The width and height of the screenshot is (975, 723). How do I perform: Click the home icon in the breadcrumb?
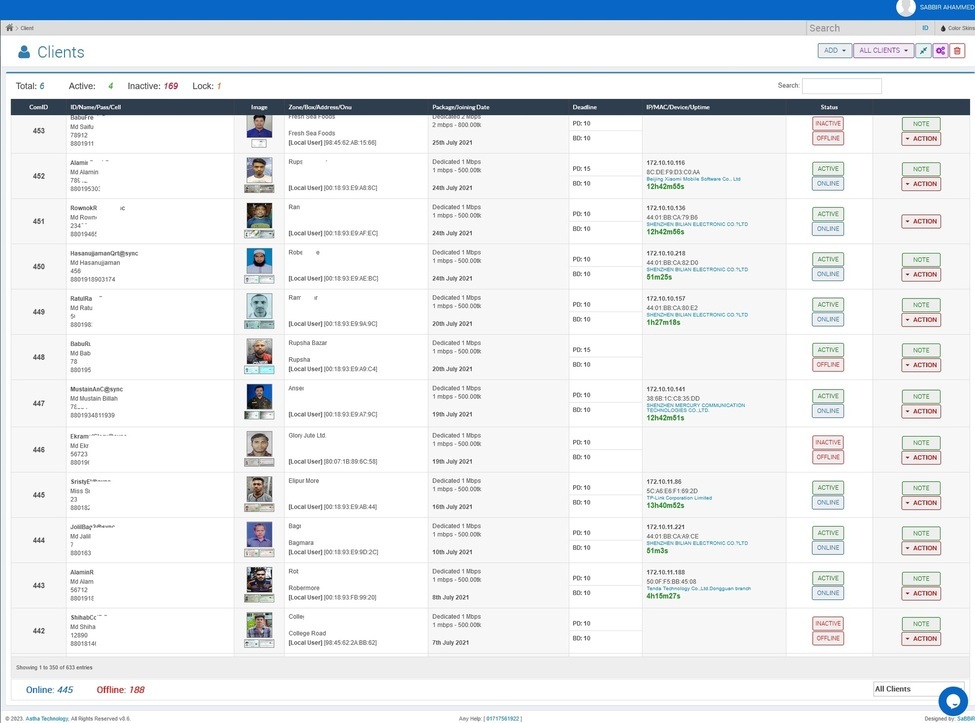pyautogui.click(x=10, y=28)
